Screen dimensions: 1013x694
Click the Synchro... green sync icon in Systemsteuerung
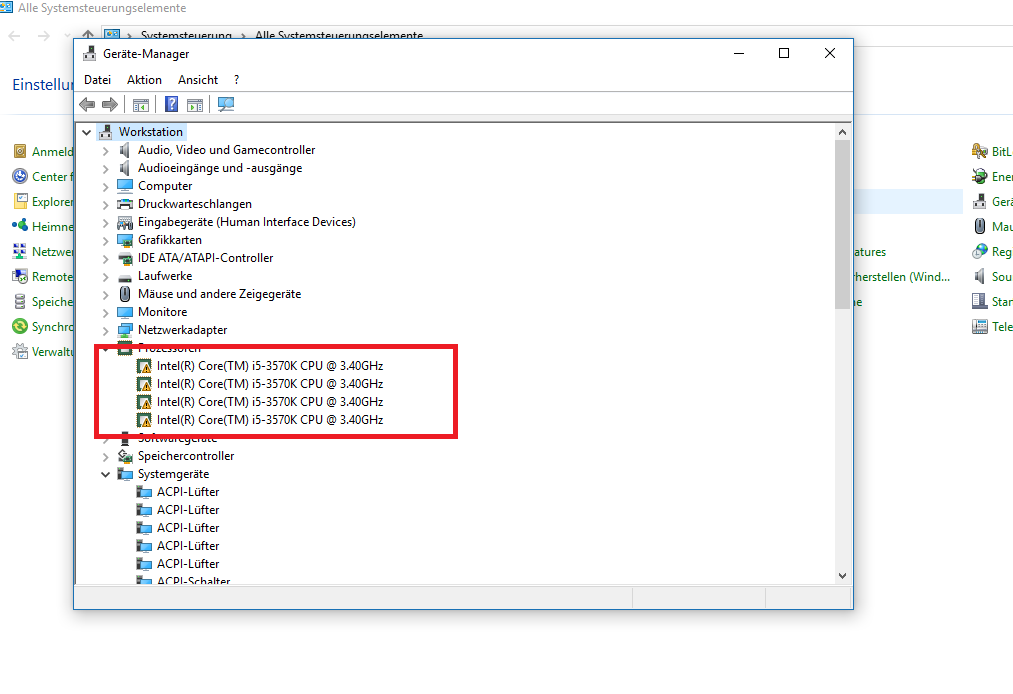(20, 326)
